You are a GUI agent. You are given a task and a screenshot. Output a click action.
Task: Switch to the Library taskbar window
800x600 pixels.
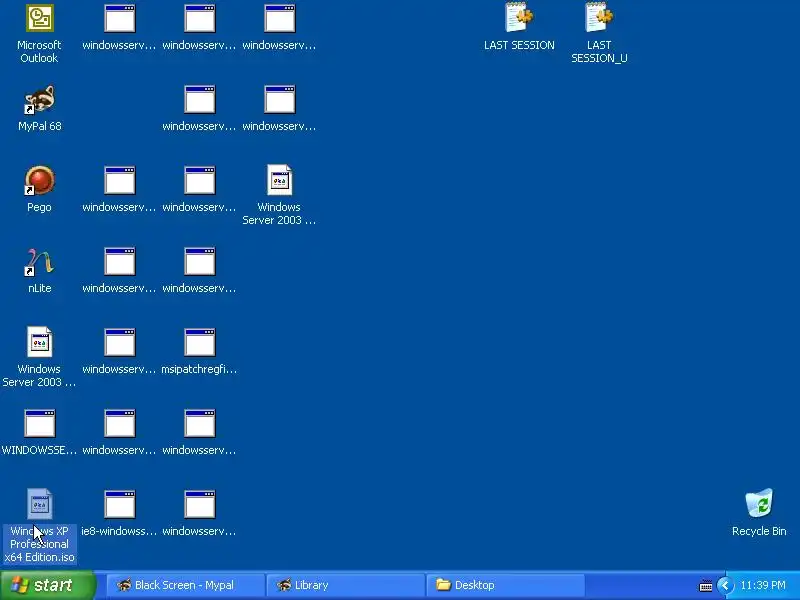[x=345, y=585]
